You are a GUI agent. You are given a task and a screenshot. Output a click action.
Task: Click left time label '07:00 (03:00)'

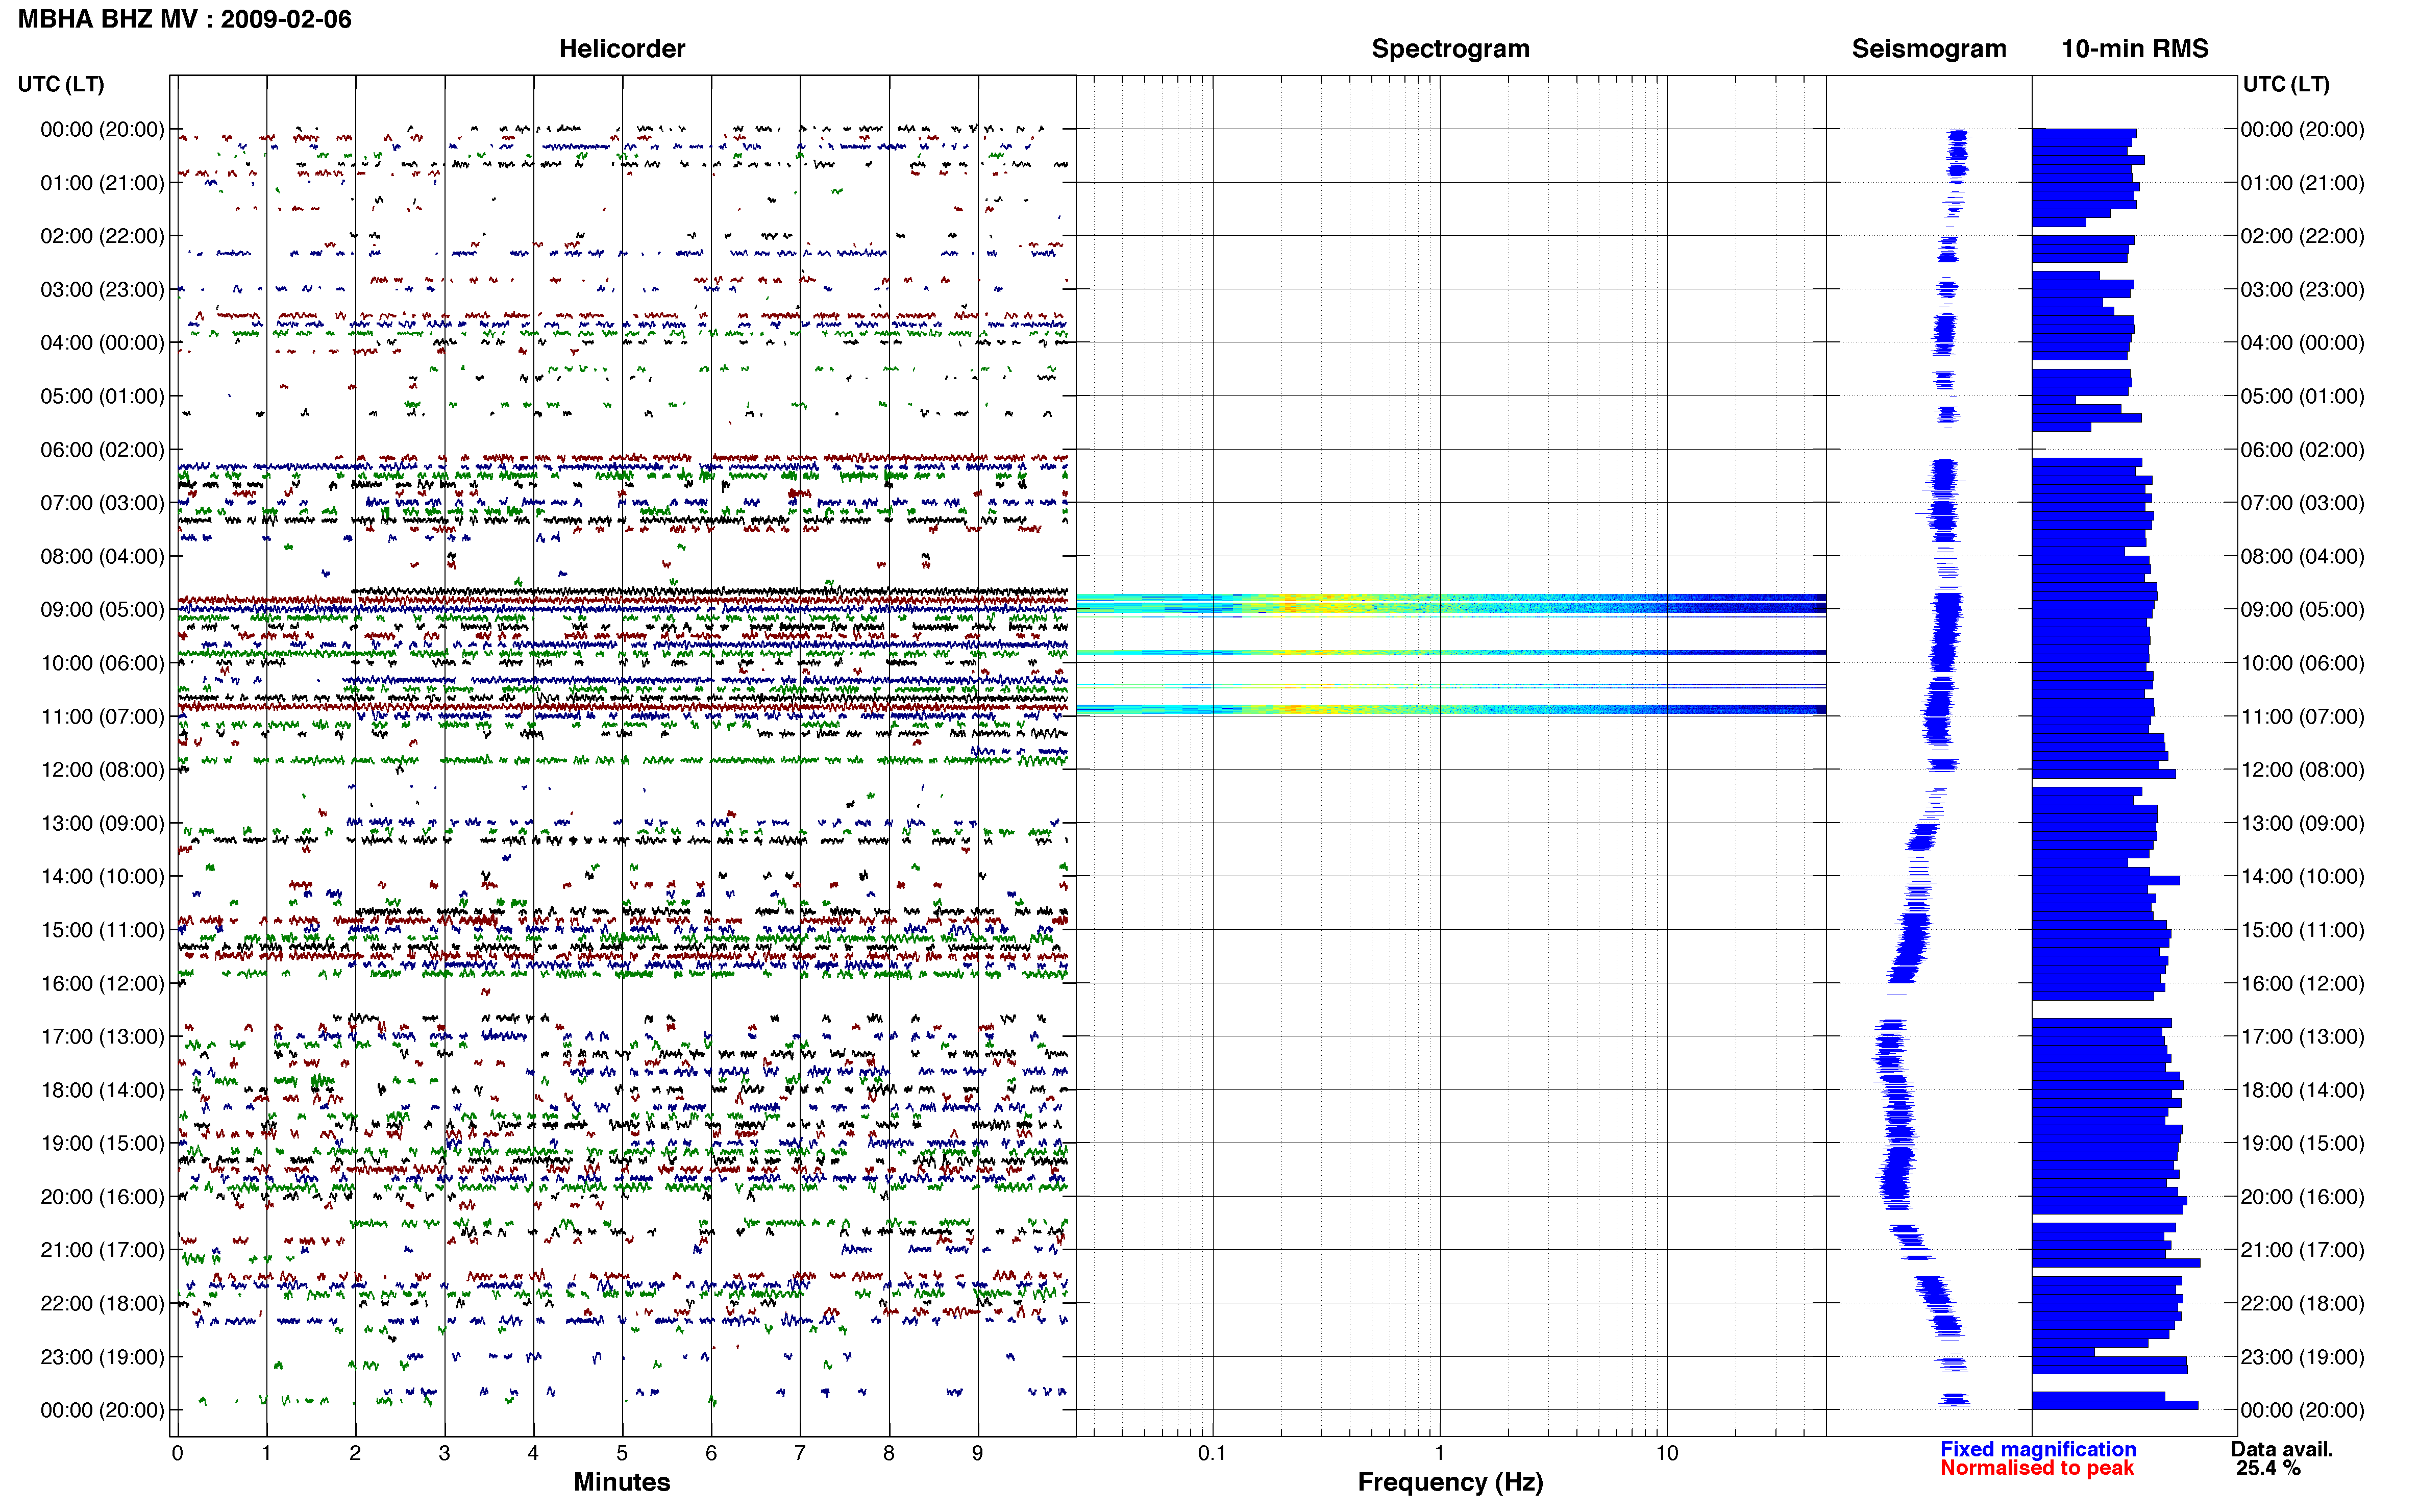102,503
